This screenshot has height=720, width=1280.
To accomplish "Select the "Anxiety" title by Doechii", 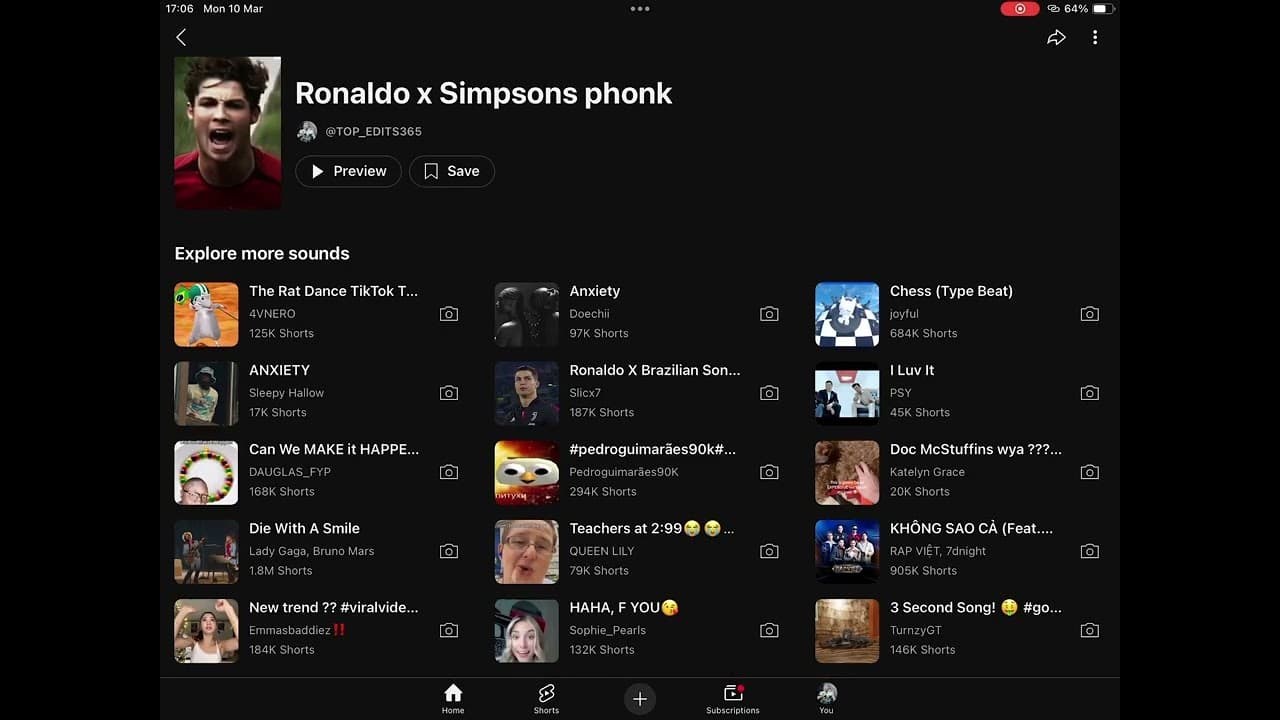I will [x=595, y=291].
